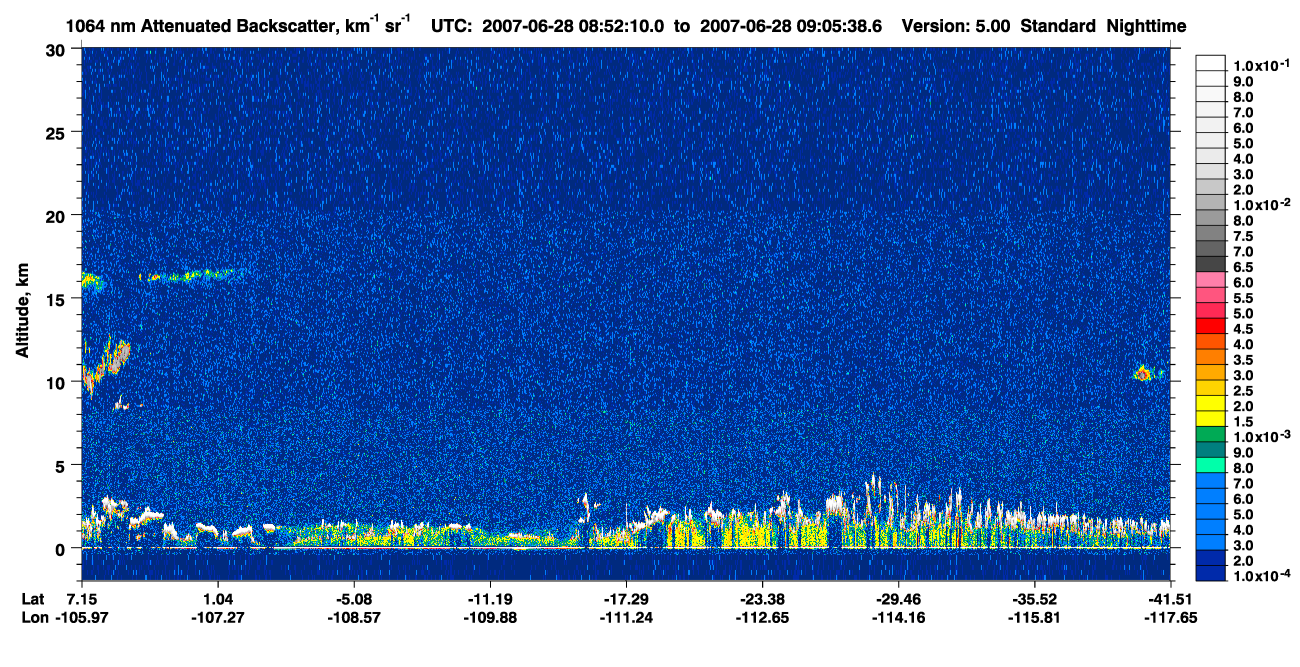Click the 'UTC:' label in the header
1300x667 pixels.
(452, 26)
